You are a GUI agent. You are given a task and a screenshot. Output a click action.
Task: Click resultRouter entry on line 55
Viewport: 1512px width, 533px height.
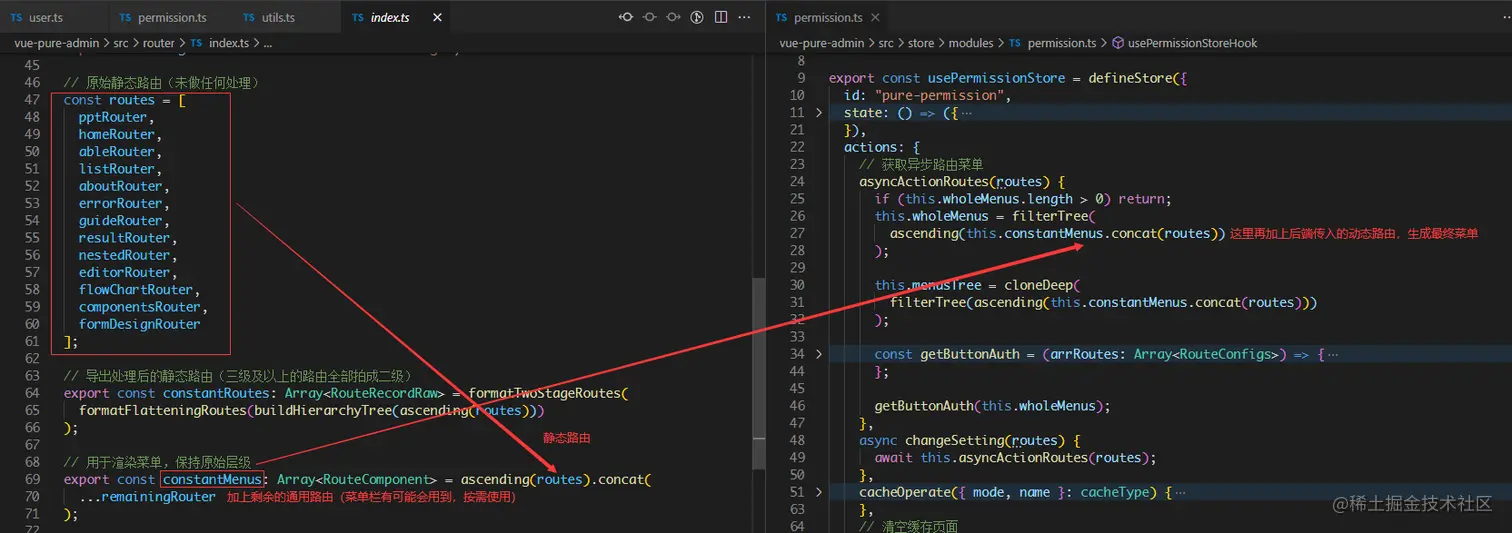coord(124,238)
